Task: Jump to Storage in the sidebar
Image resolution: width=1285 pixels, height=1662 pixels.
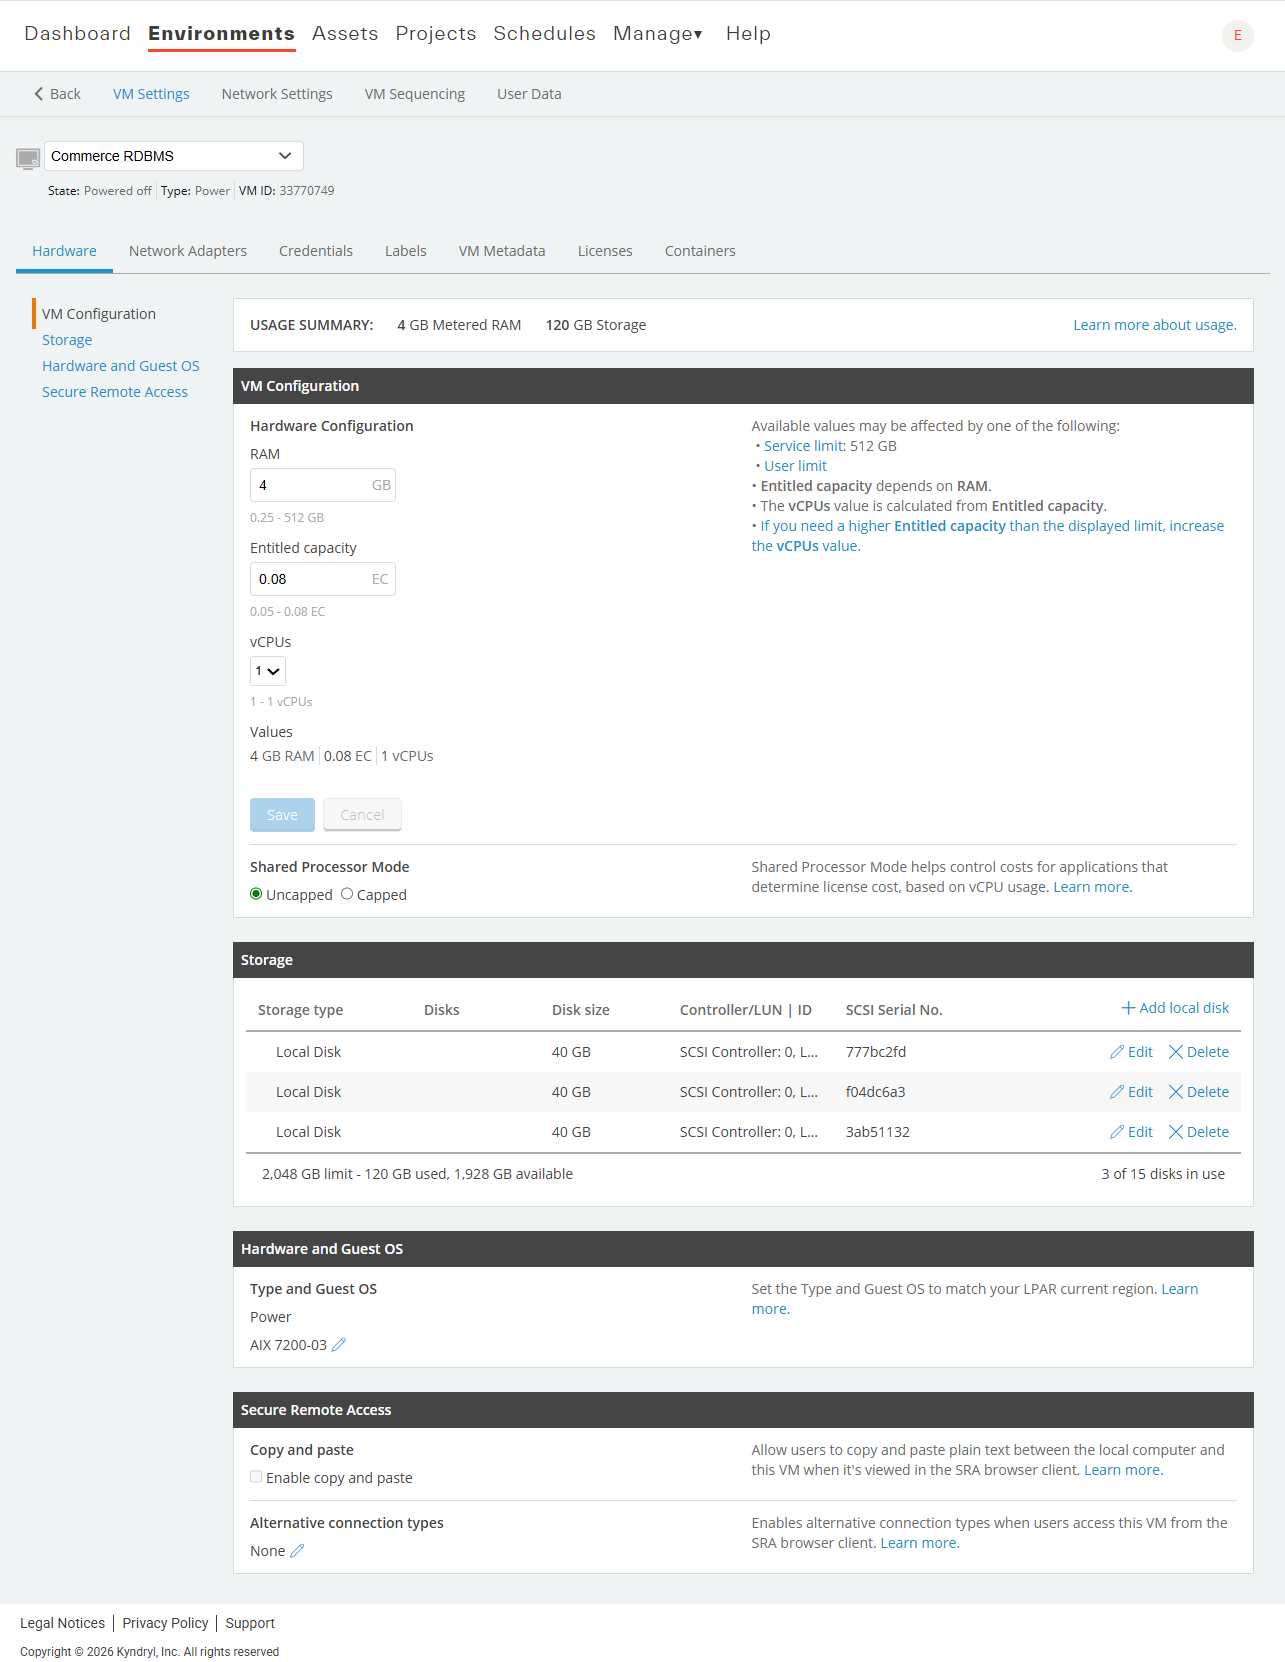Action: (x=67, y=340)
